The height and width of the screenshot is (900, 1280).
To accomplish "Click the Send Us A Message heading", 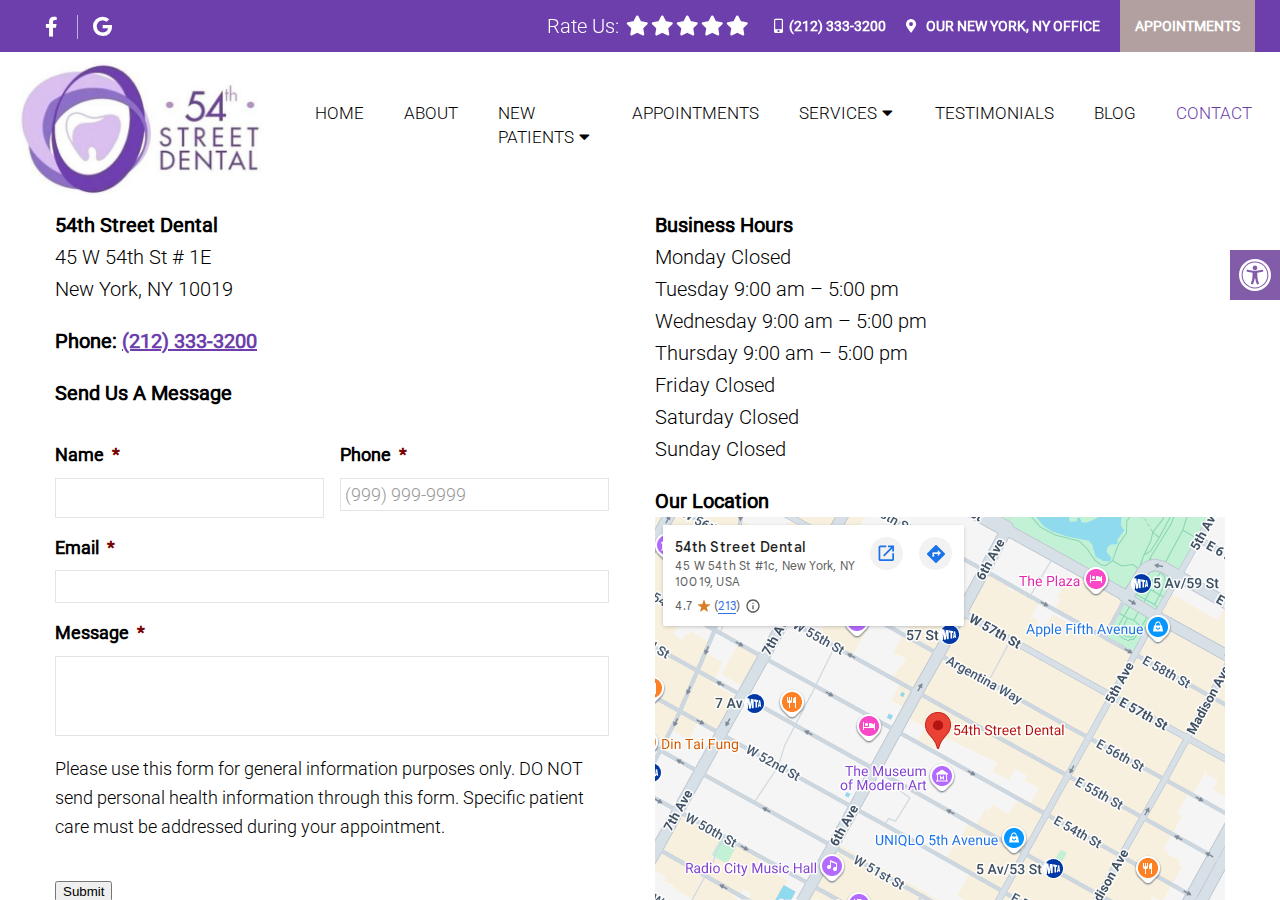I will (143, 393).
